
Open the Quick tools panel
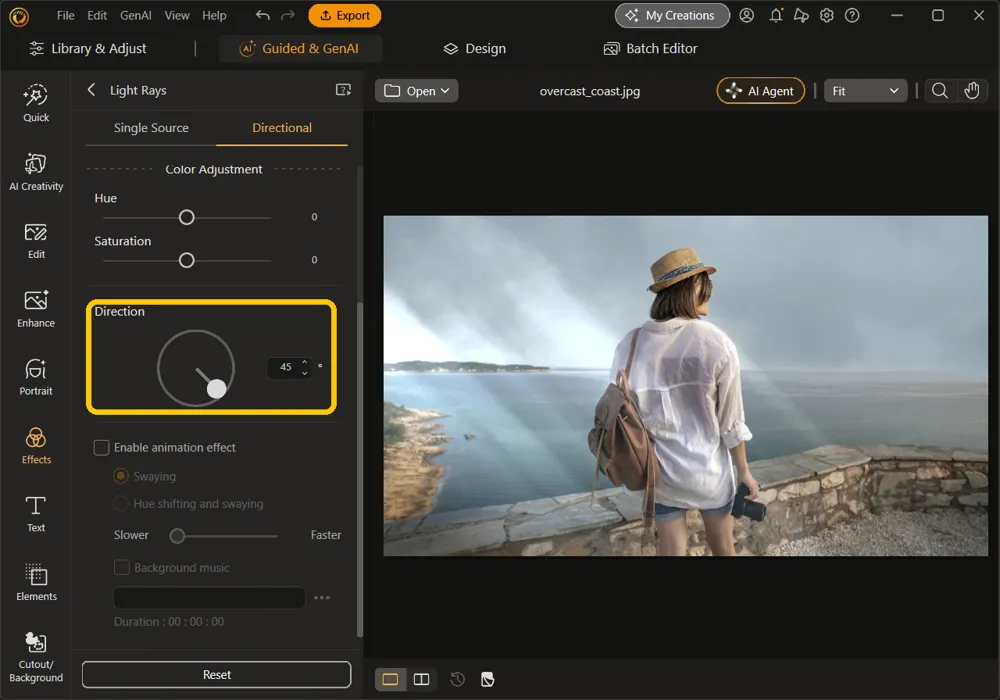36,103
